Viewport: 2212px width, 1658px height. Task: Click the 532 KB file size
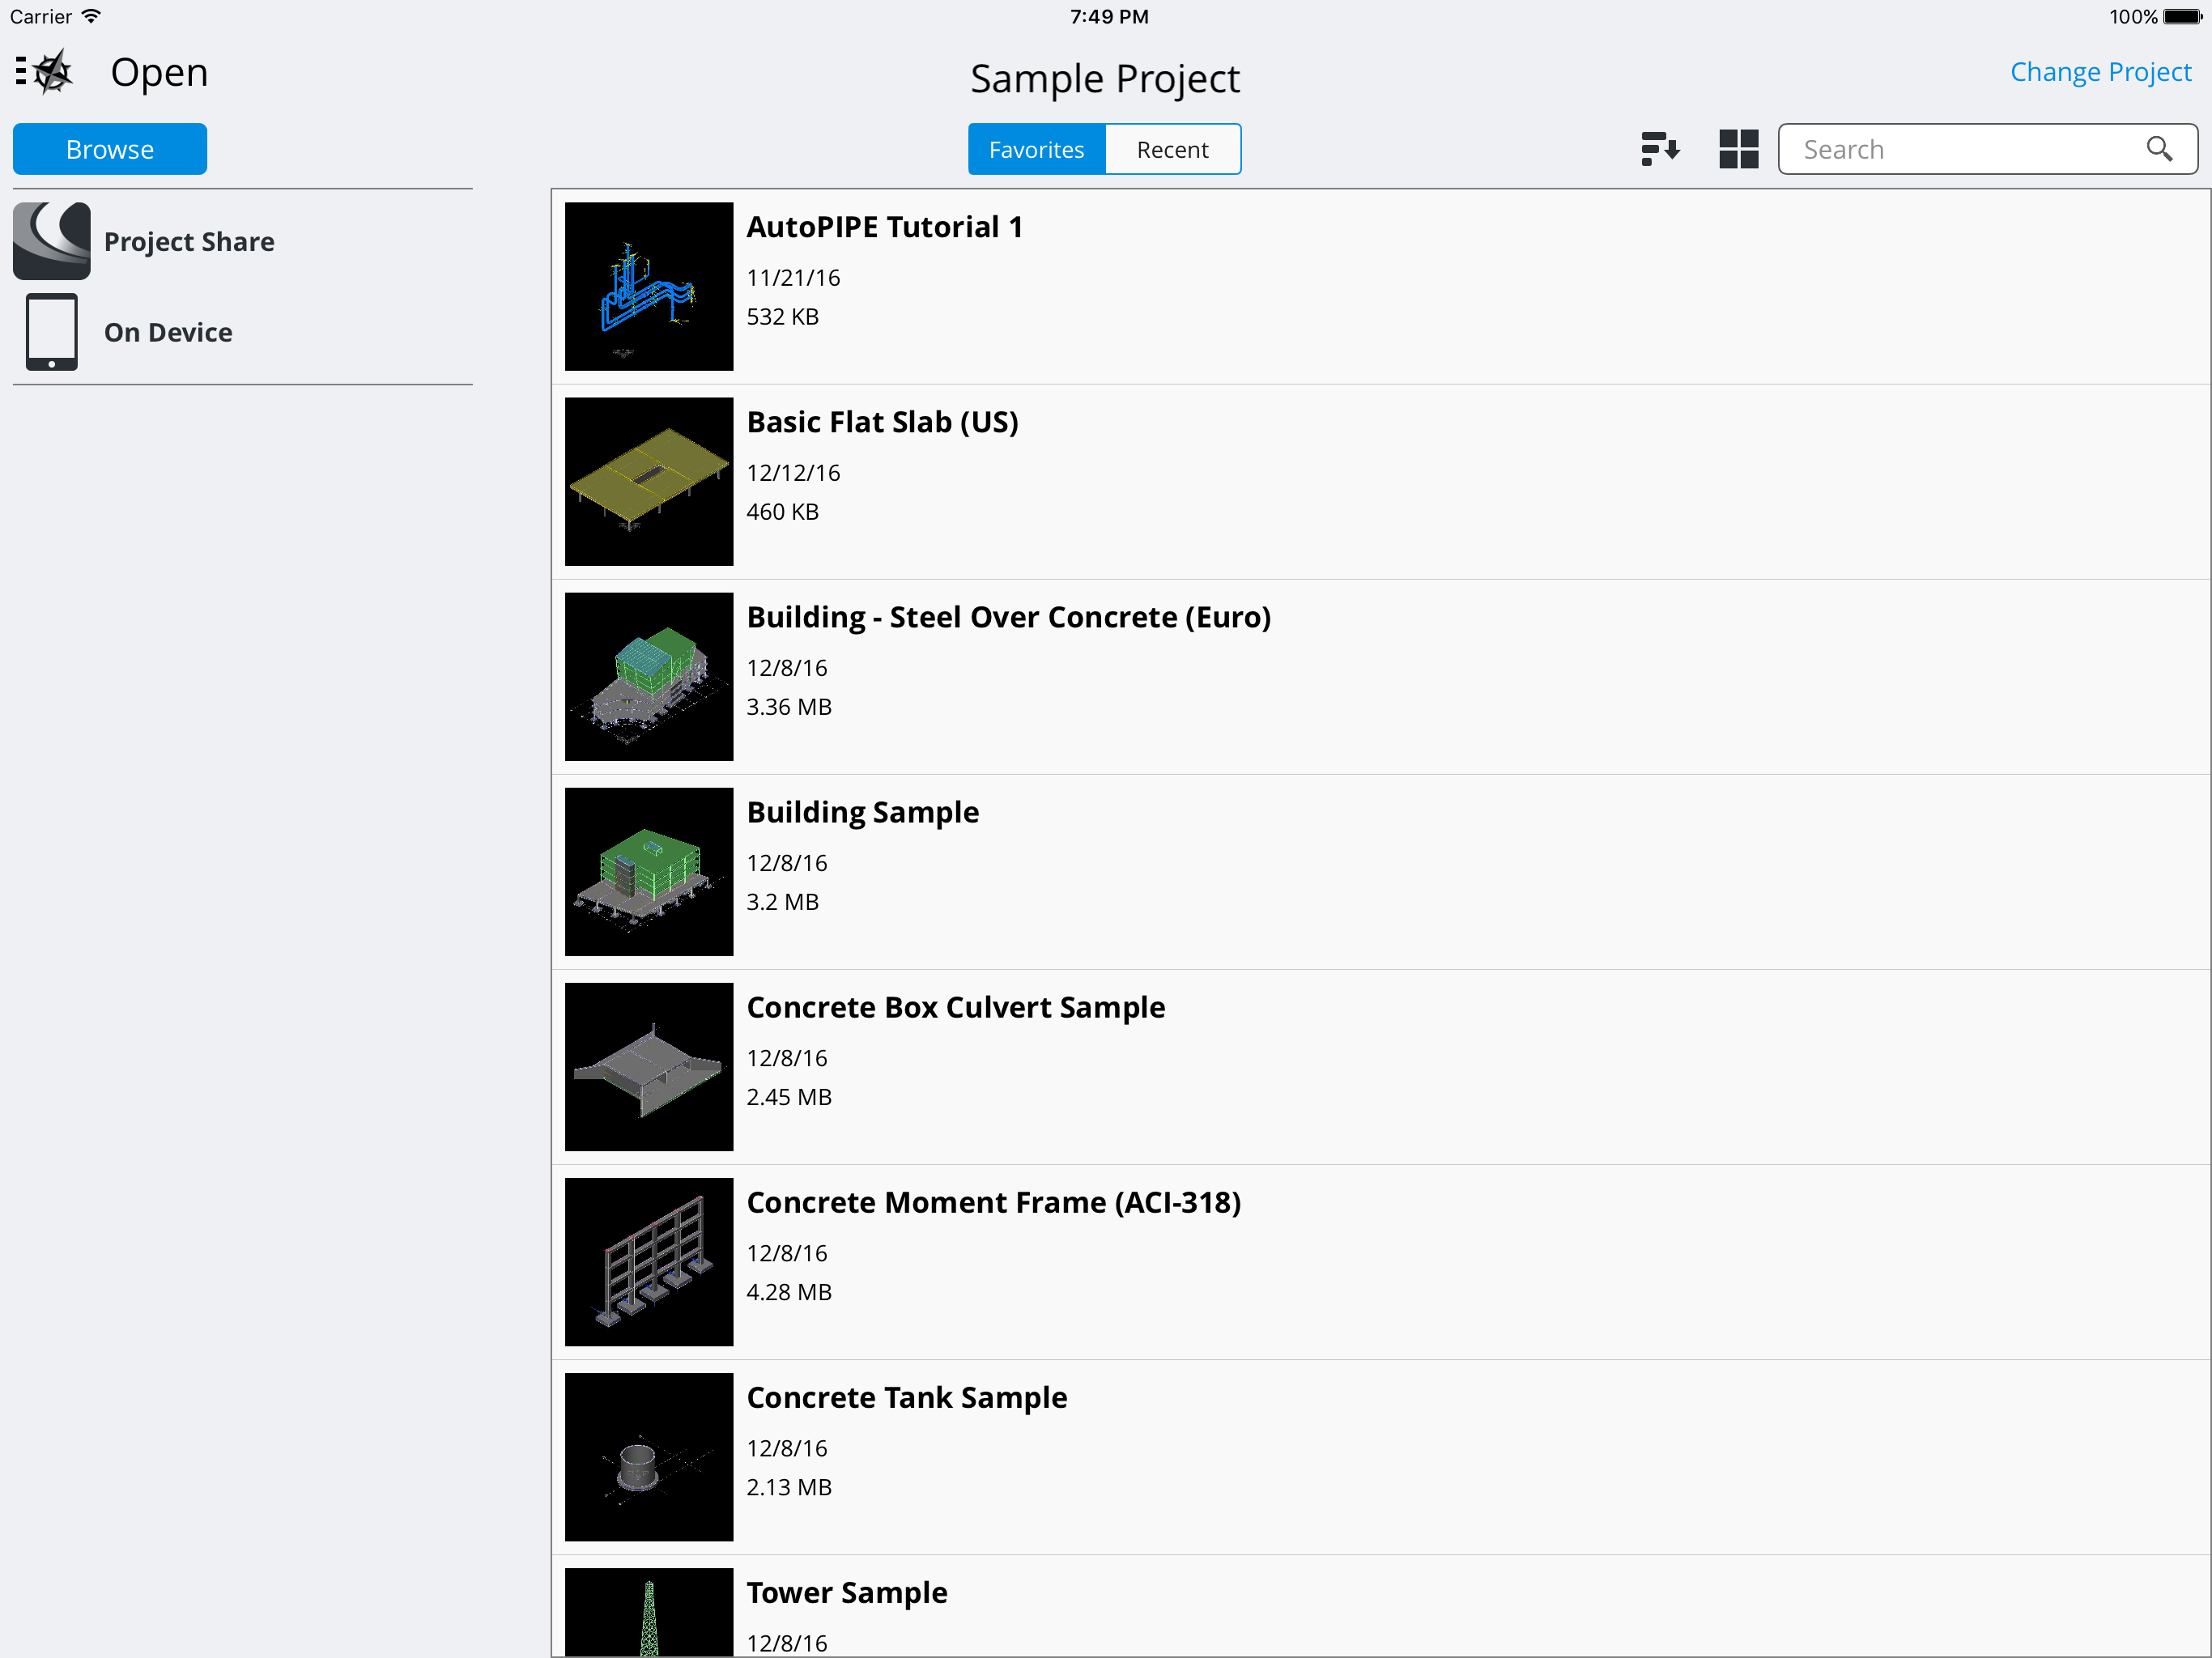[783, 316]
